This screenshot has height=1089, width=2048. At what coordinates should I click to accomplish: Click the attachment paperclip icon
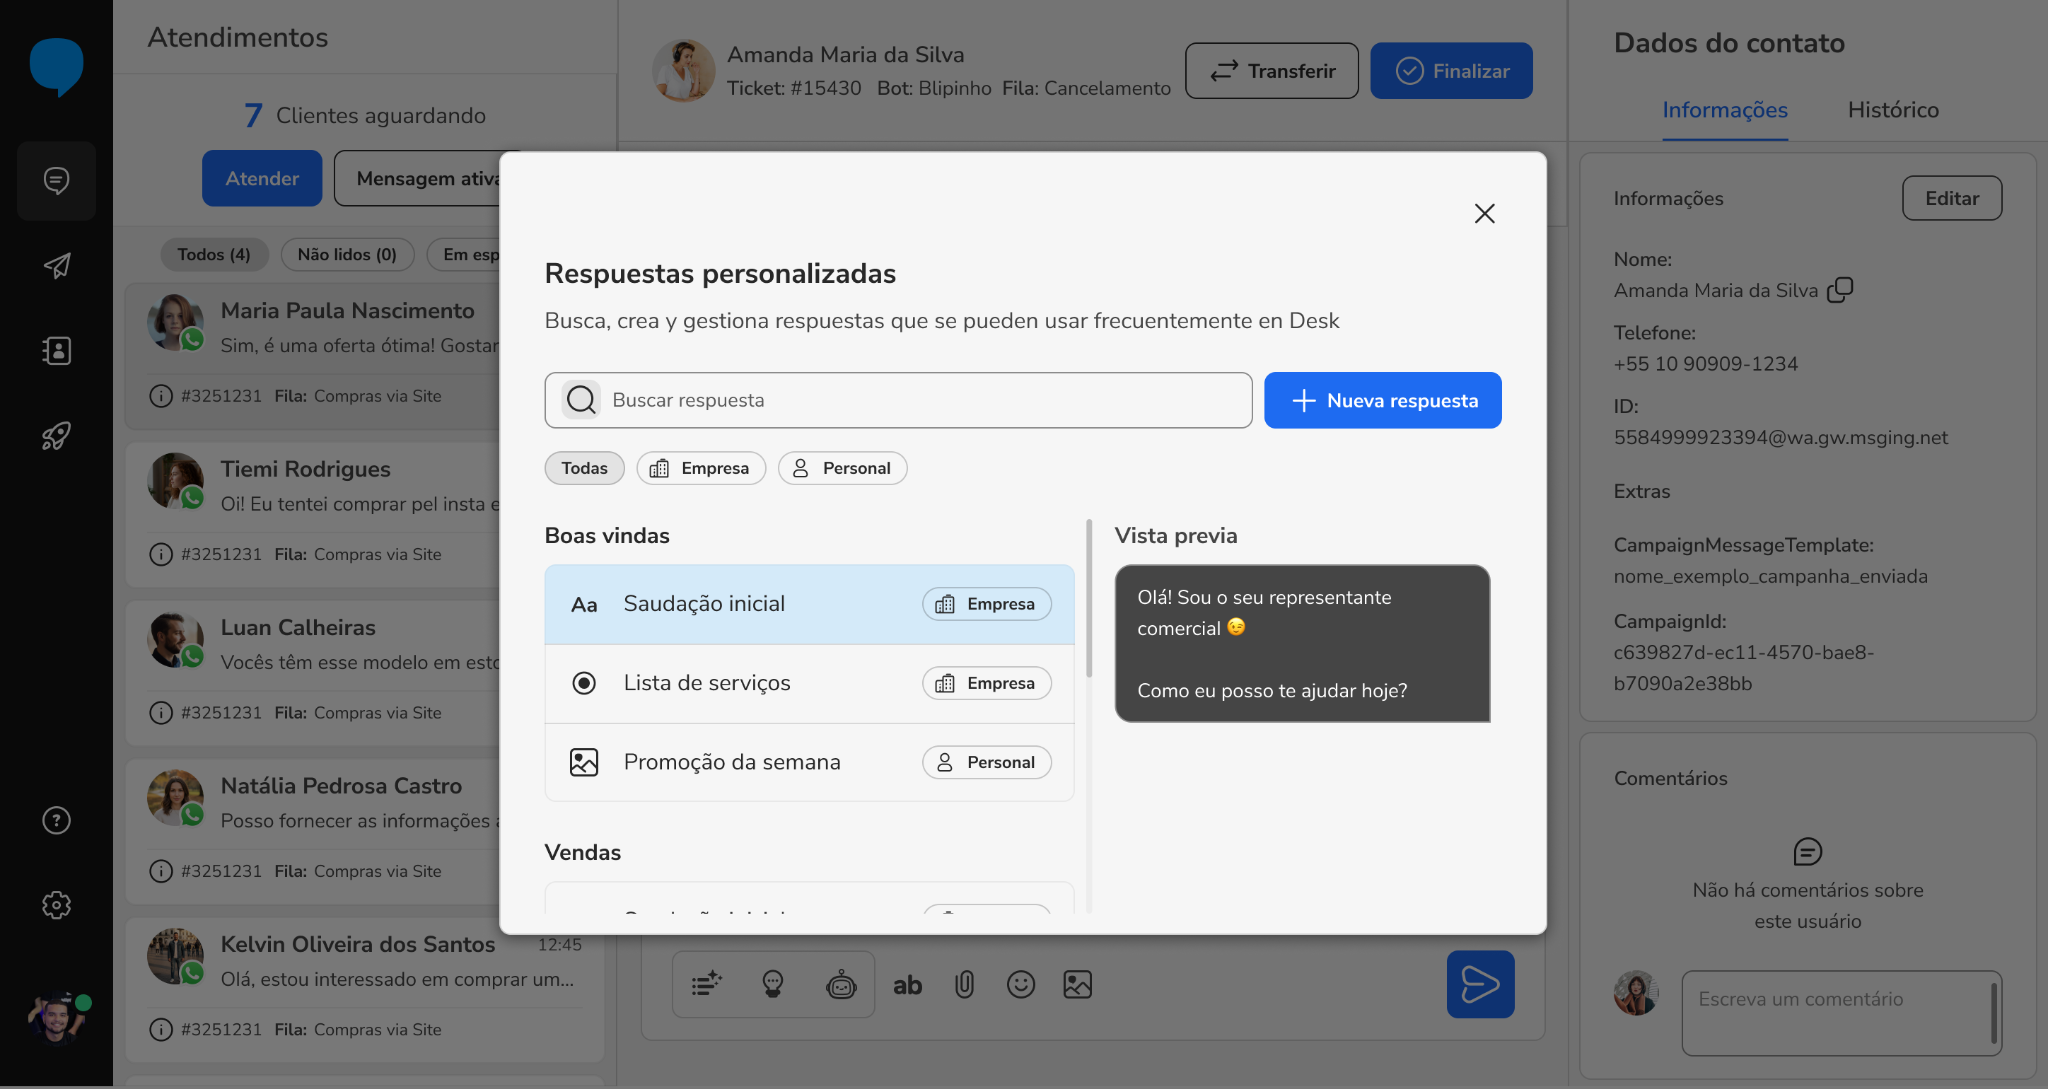964,985
